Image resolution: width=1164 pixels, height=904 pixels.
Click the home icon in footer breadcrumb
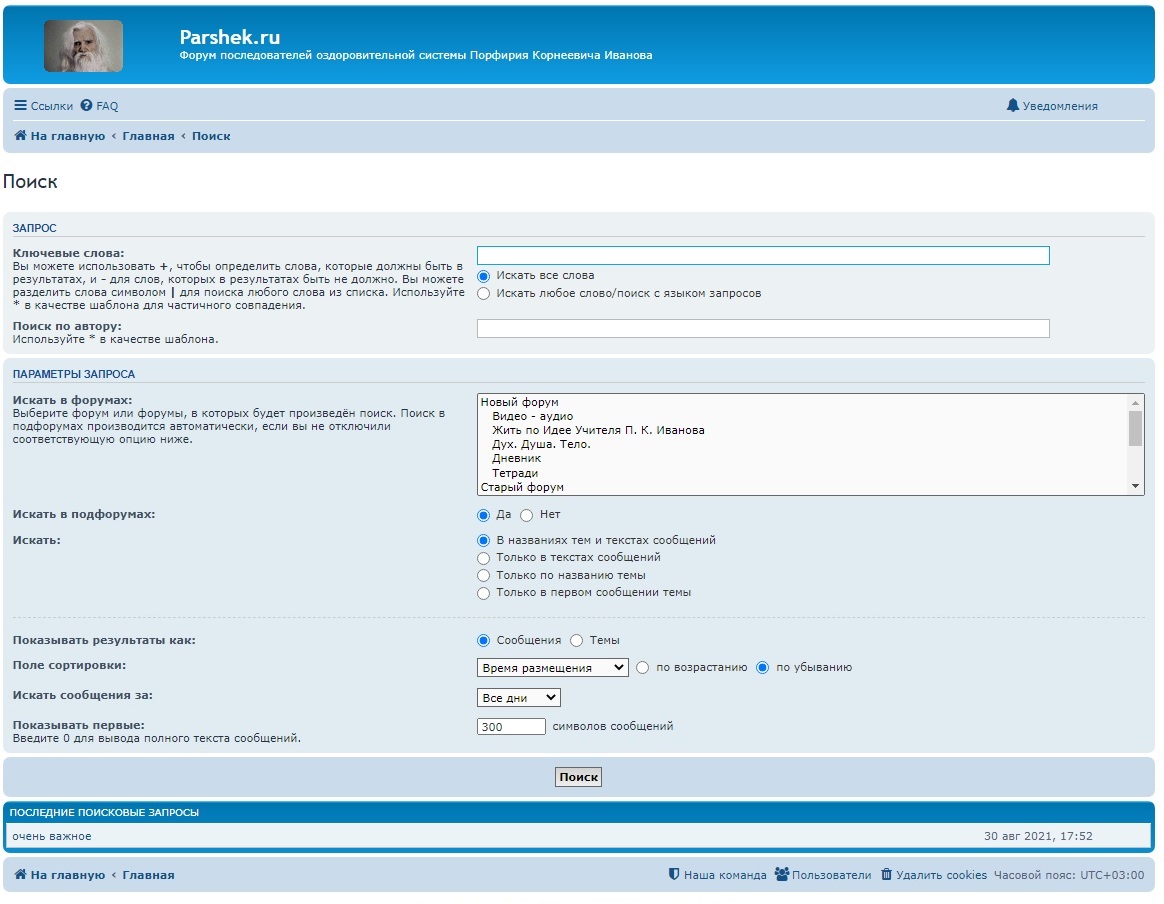coord(20,875)
